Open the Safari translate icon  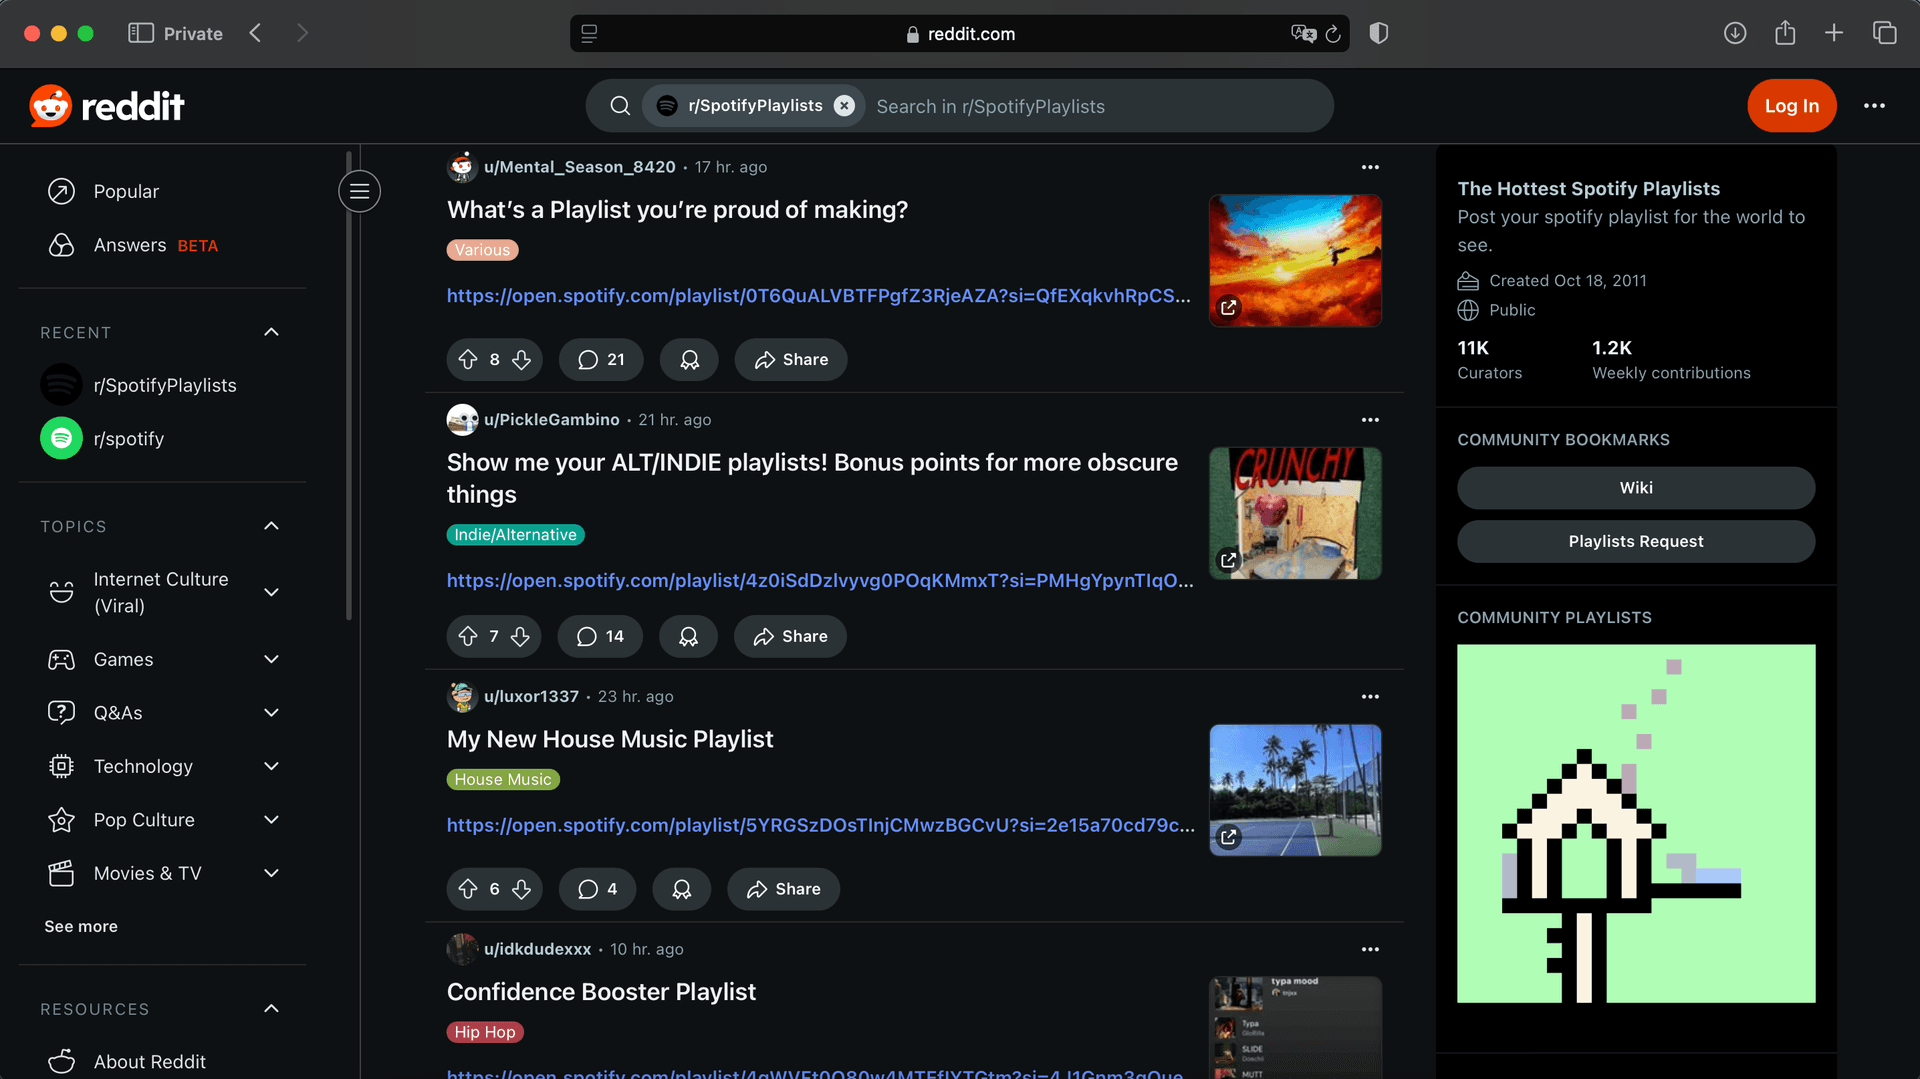[1303, 34]
